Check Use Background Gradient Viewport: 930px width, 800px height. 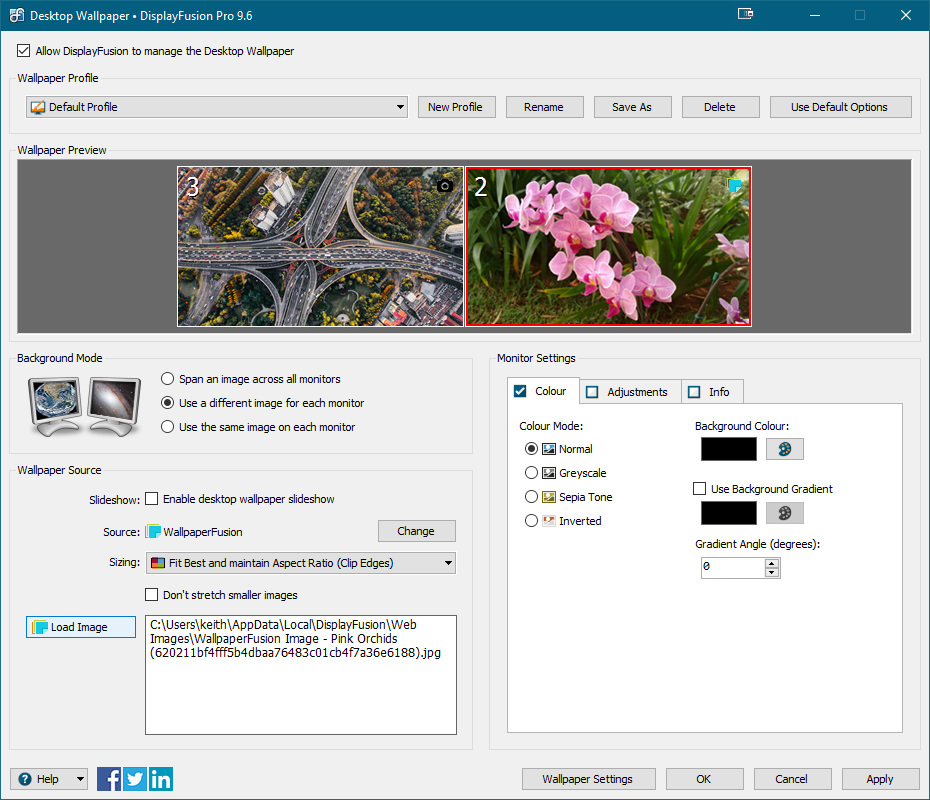click(x=700, y=489)
